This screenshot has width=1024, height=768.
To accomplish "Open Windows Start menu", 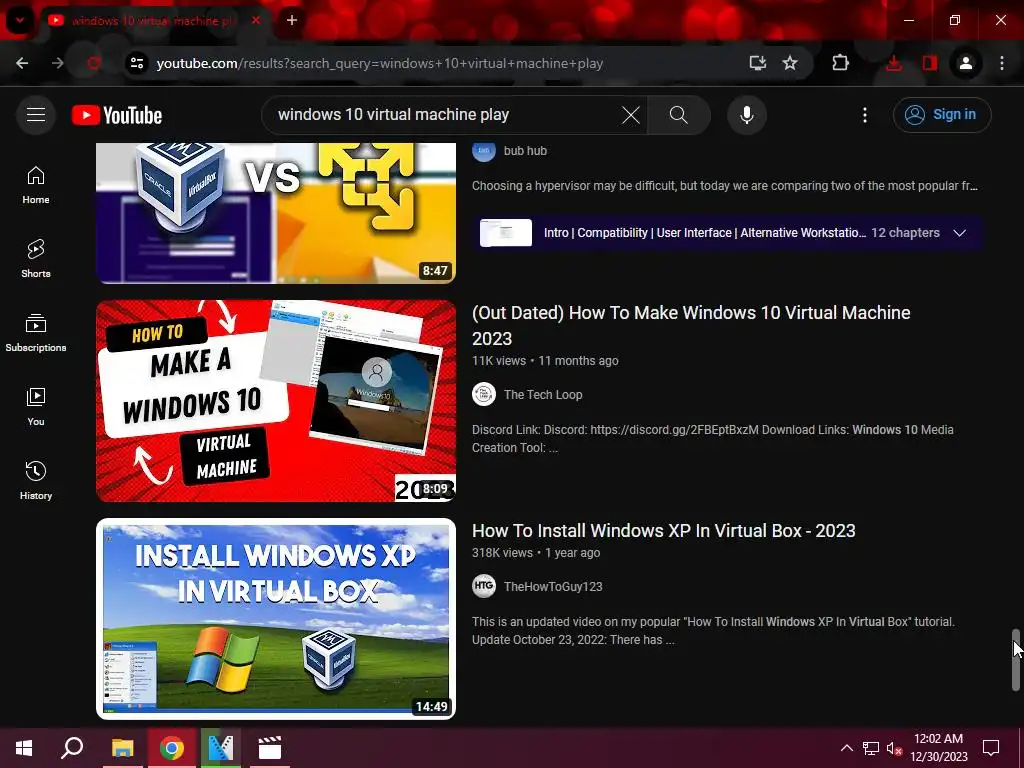I will pos(24,748).
